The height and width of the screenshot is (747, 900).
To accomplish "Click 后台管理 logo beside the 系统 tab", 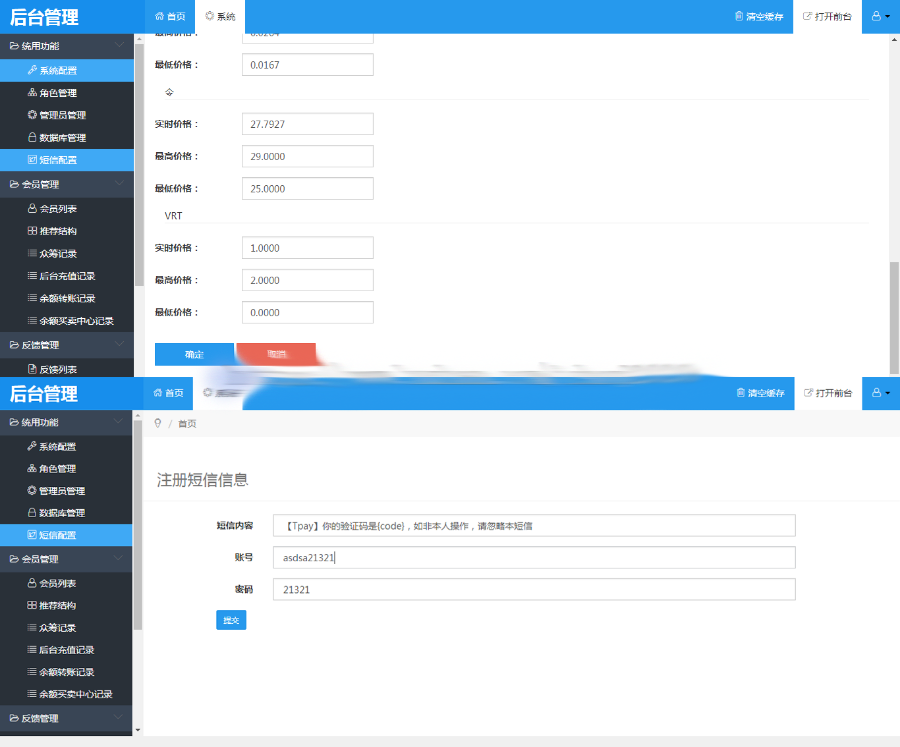I will point(44,17).
